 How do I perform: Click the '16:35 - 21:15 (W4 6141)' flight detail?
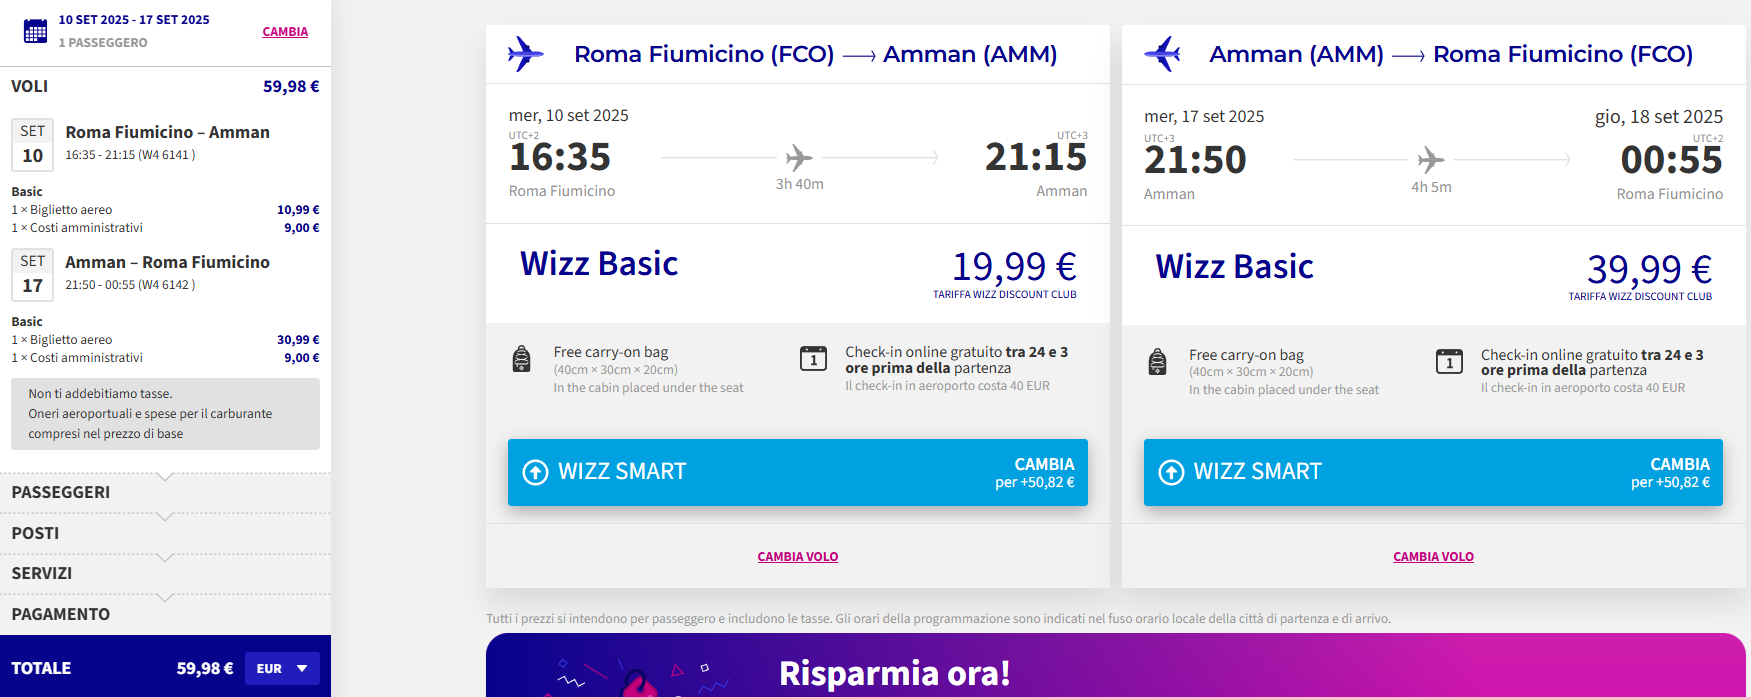130,155
